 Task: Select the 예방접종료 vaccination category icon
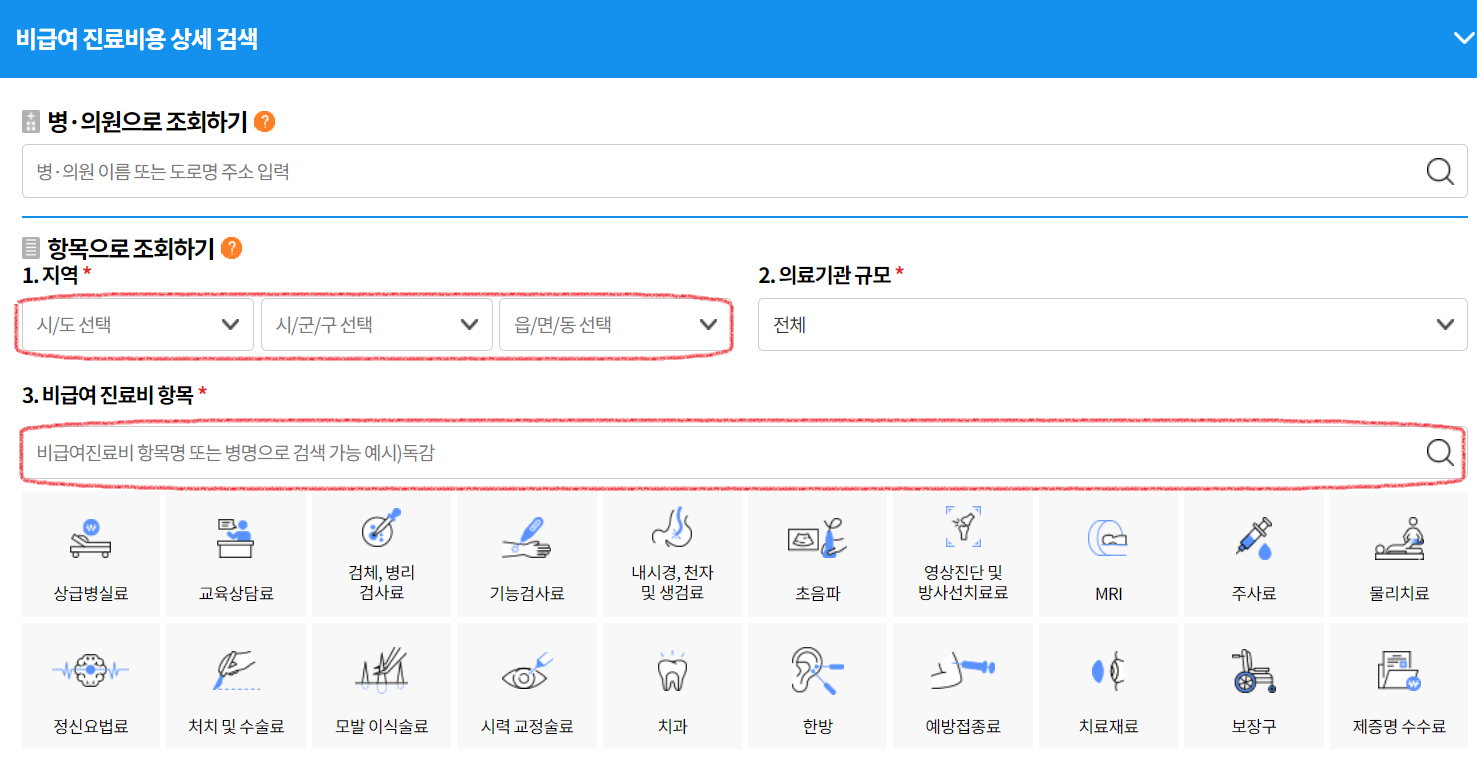[962, 685]
